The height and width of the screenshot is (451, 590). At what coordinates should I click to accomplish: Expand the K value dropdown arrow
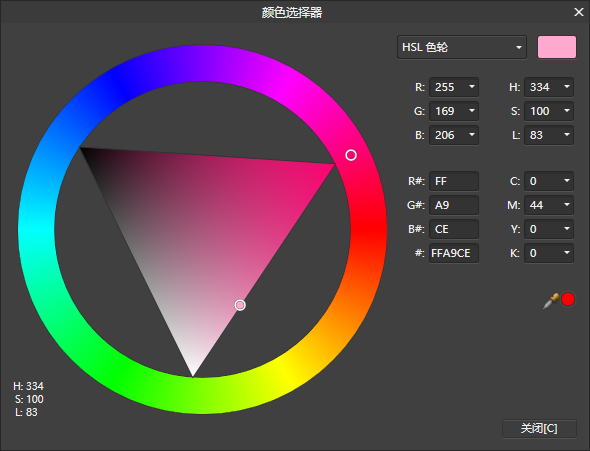[x=567, y=253]
